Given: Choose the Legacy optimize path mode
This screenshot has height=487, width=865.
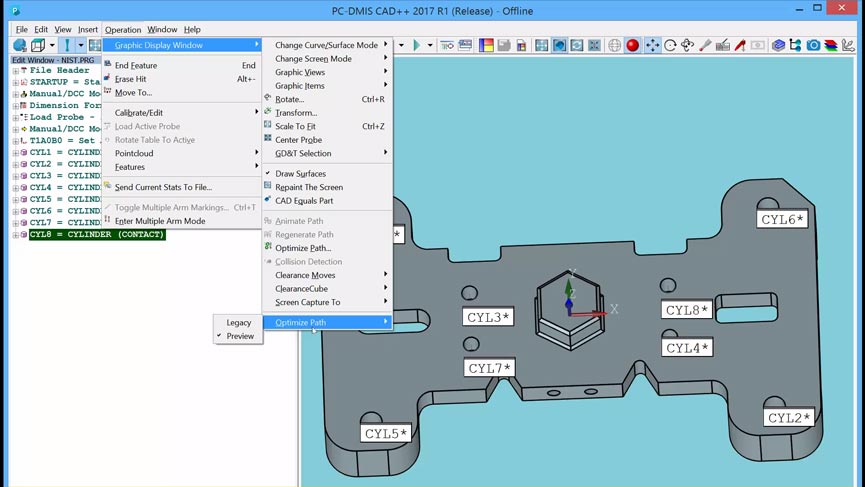Looking at the screenshot, I should (238, 323).
